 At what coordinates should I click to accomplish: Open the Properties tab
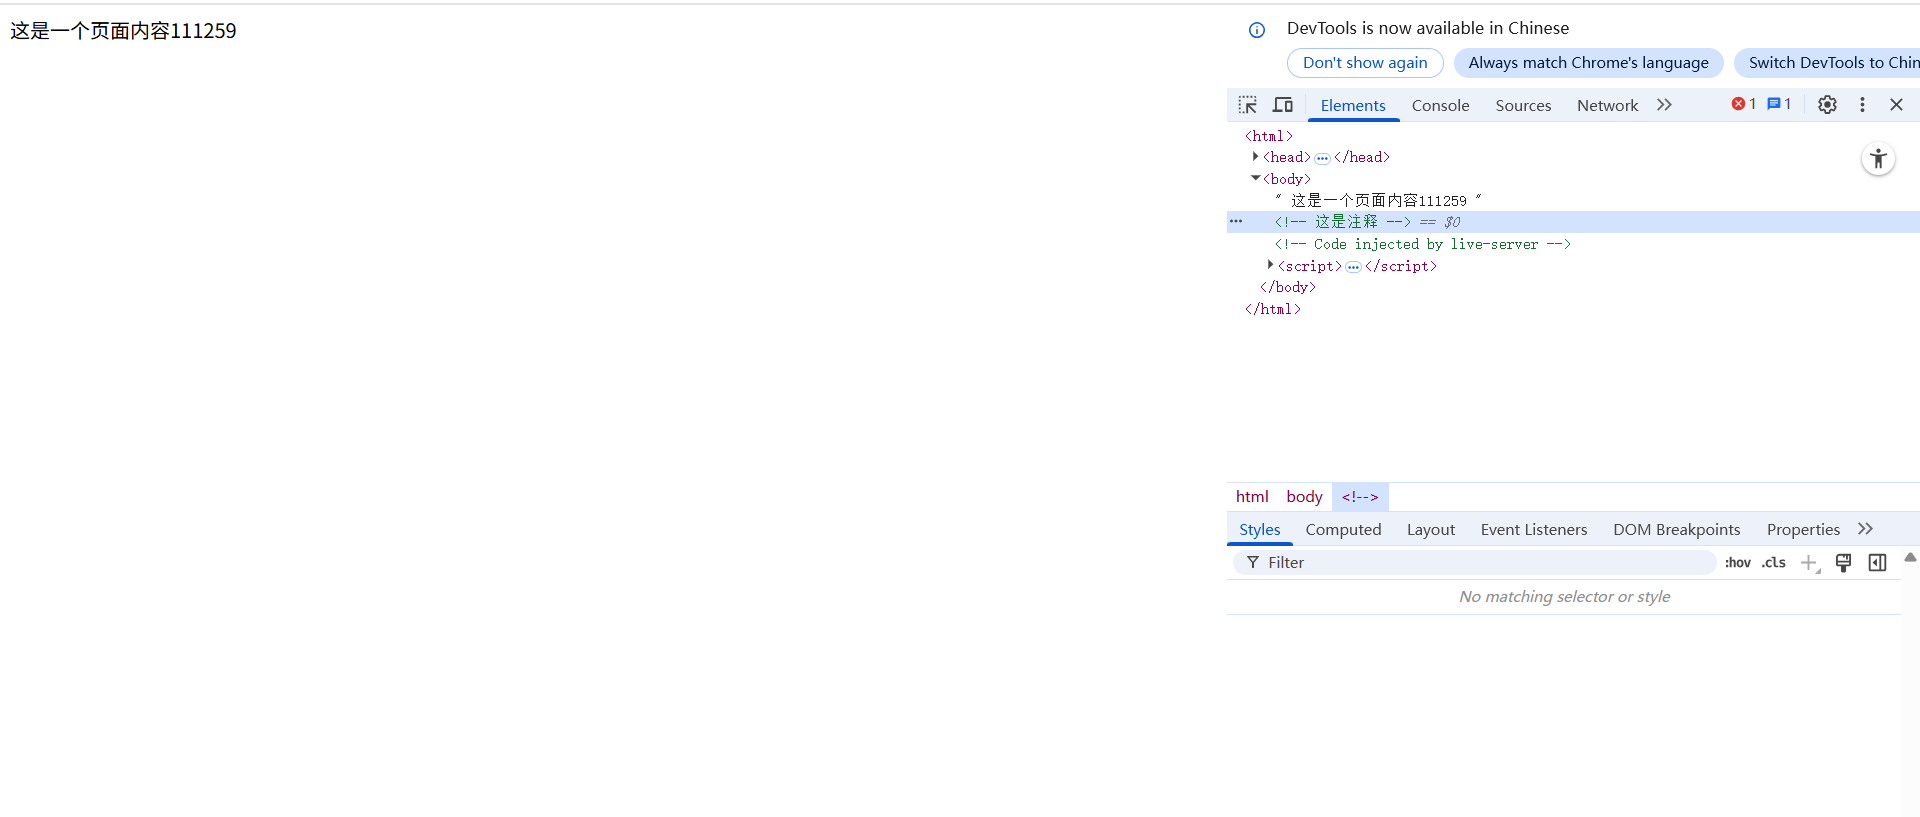coord(1803,530)
